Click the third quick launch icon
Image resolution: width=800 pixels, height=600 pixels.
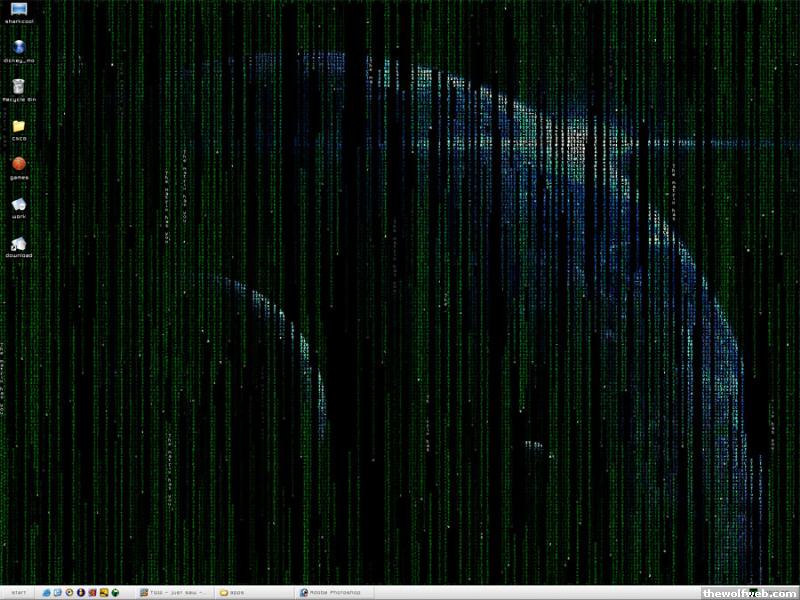pos(69,593)
